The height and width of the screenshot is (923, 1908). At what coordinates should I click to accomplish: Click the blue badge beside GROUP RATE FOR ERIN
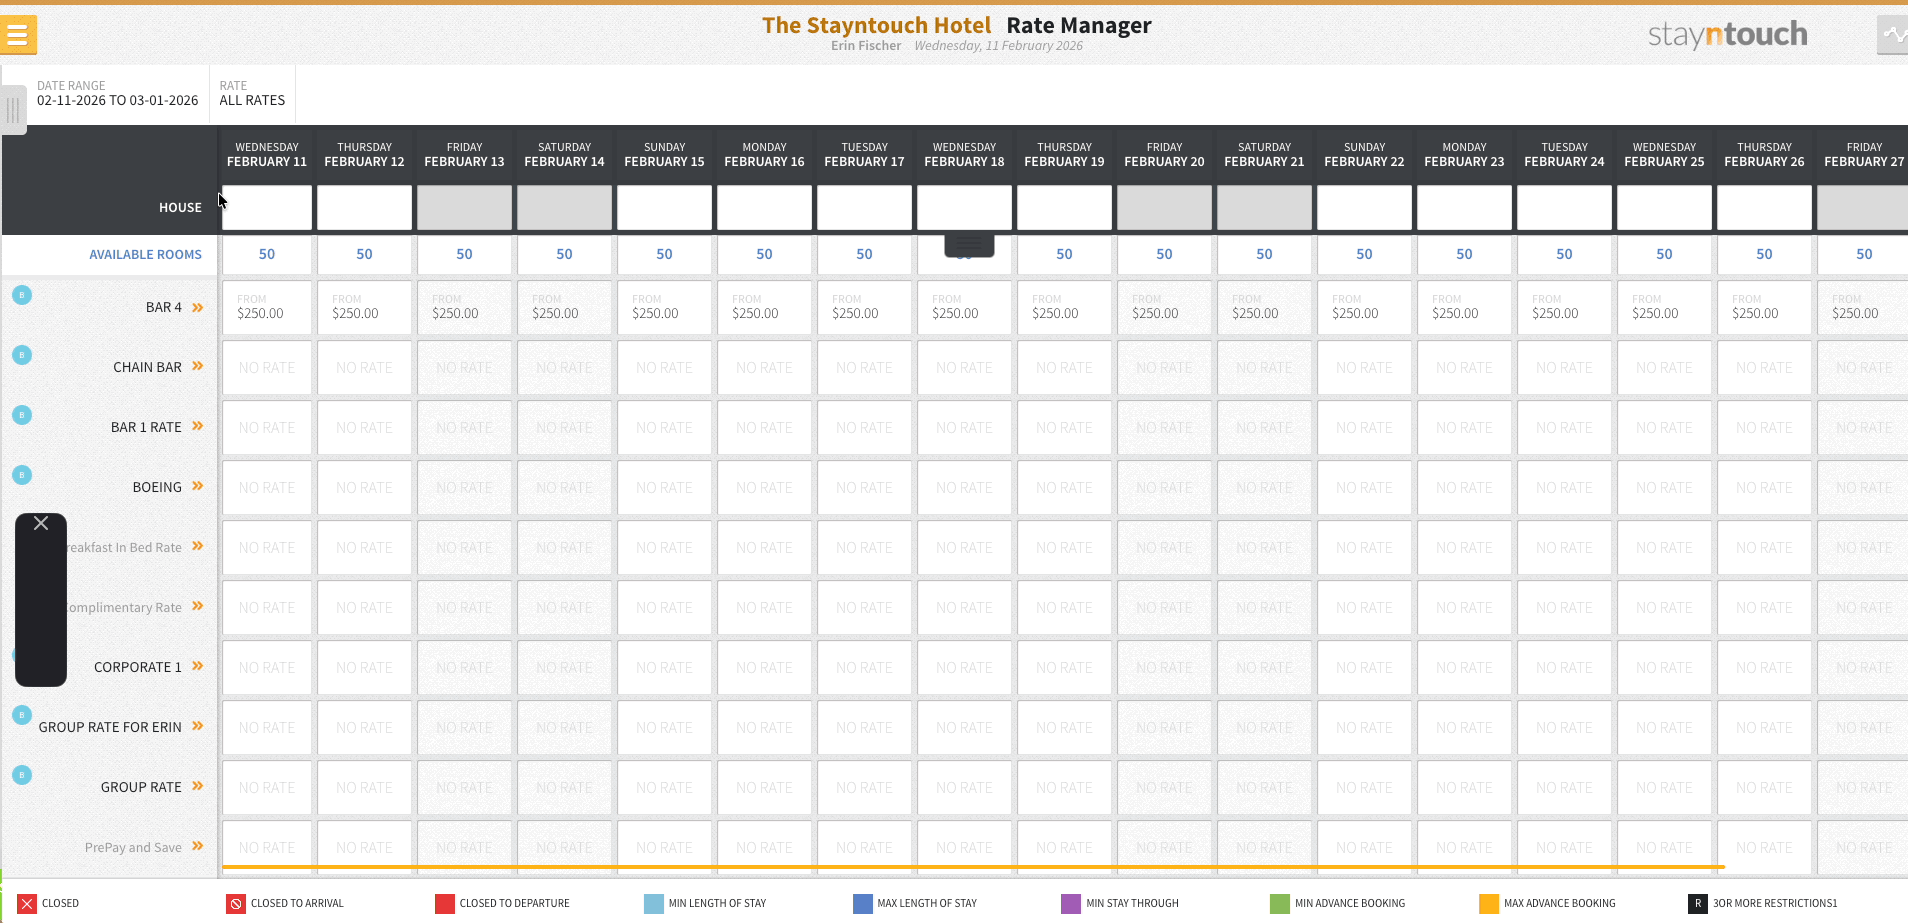click(22, 715)
